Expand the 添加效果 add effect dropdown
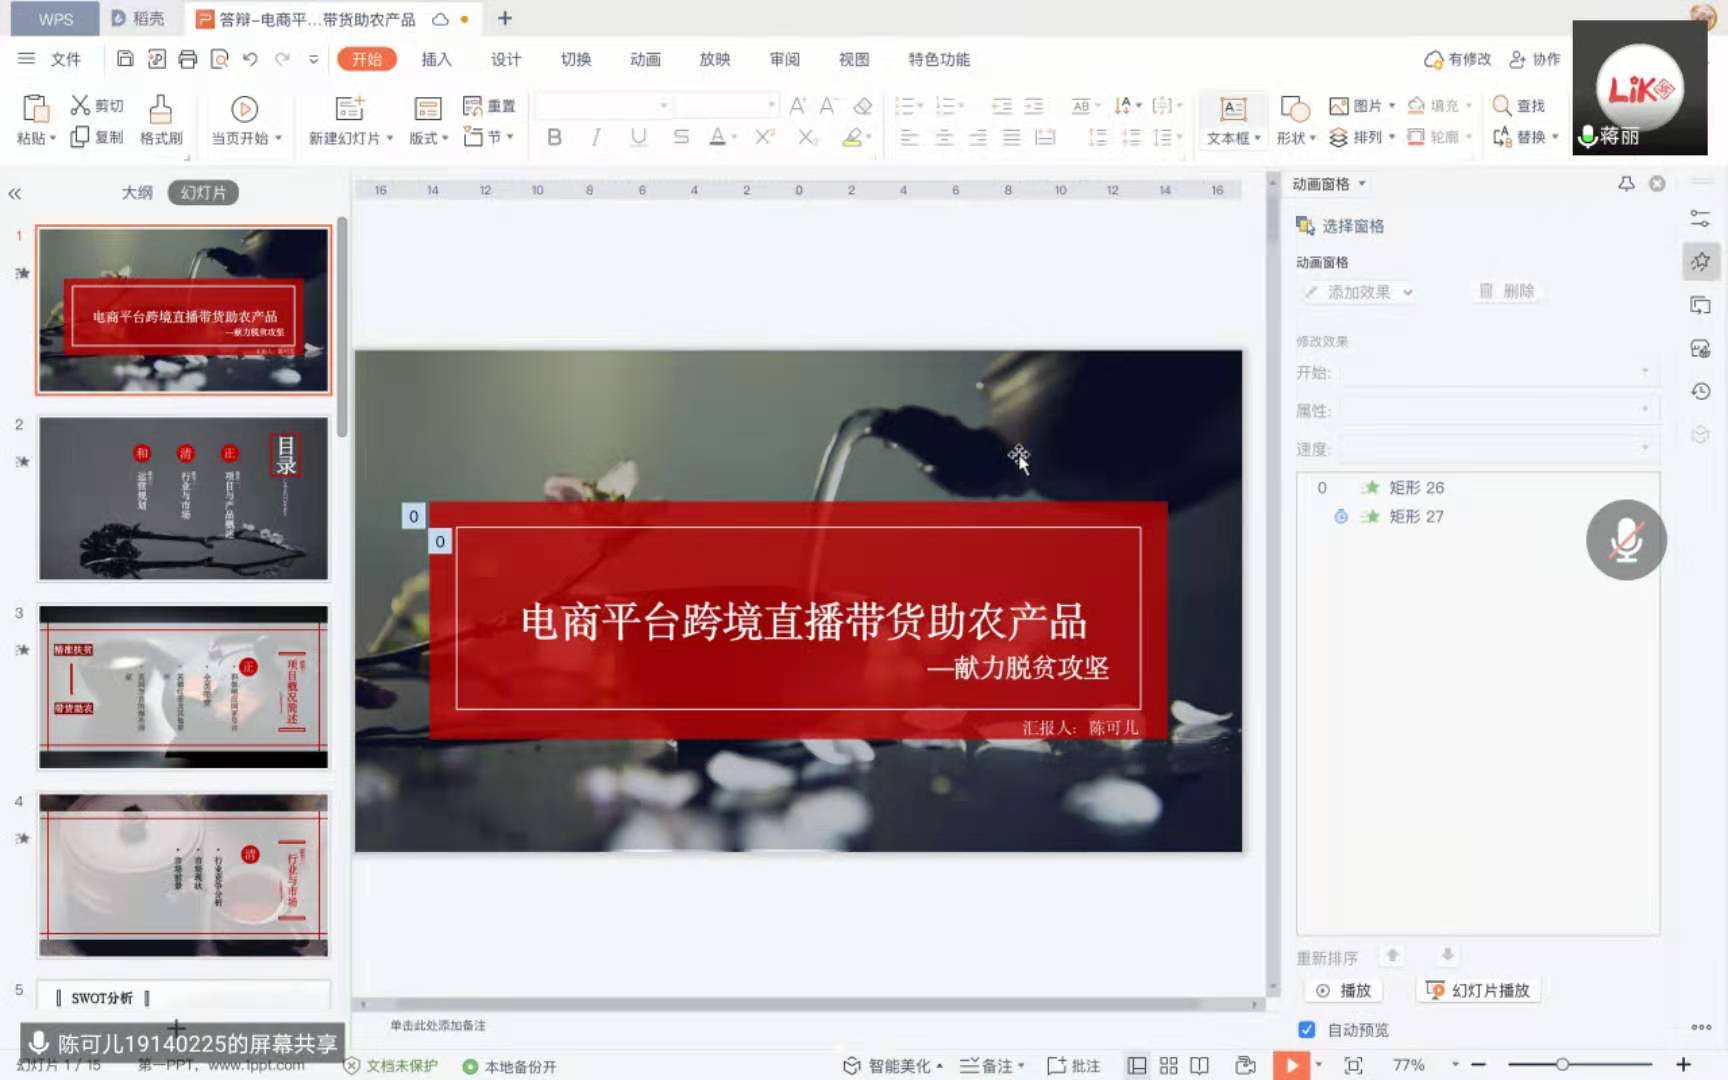The width and height of the screenshot is (1728, 1080). click(x=1360, y=292)
